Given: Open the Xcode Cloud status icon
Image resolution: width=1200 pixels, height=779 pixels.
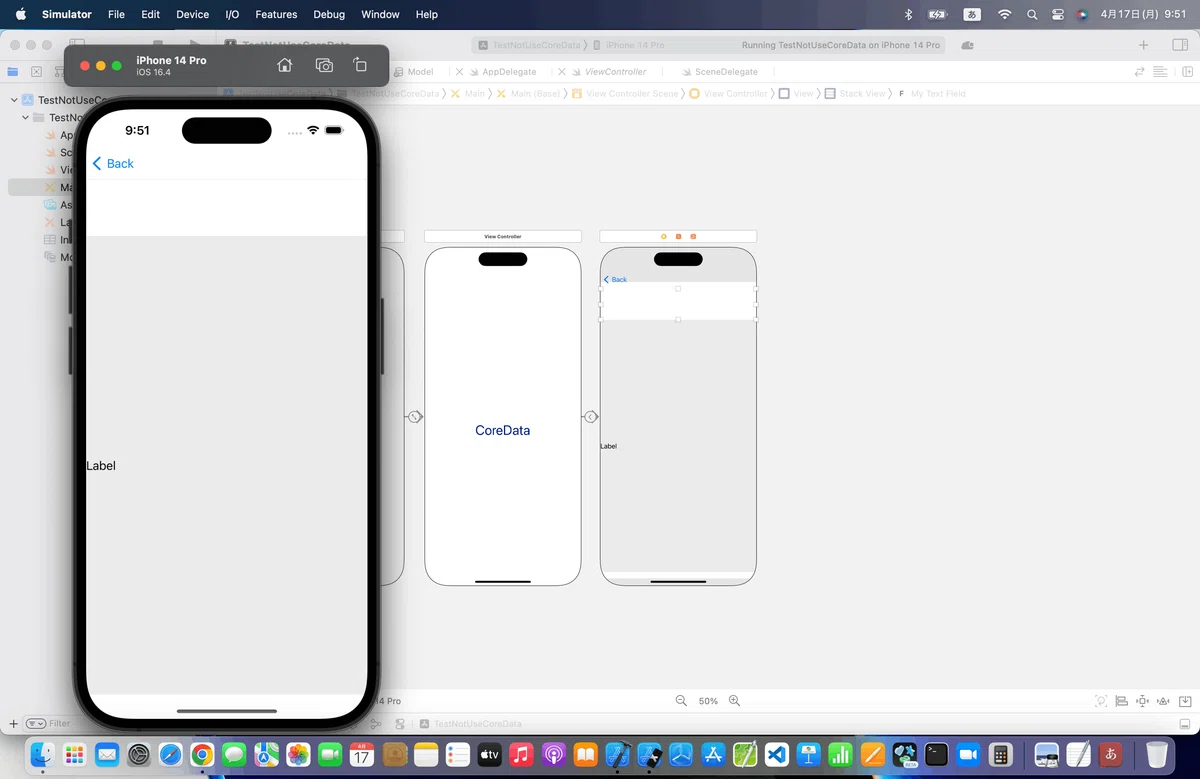Looking at the screenshot, I should pos(967,45).
